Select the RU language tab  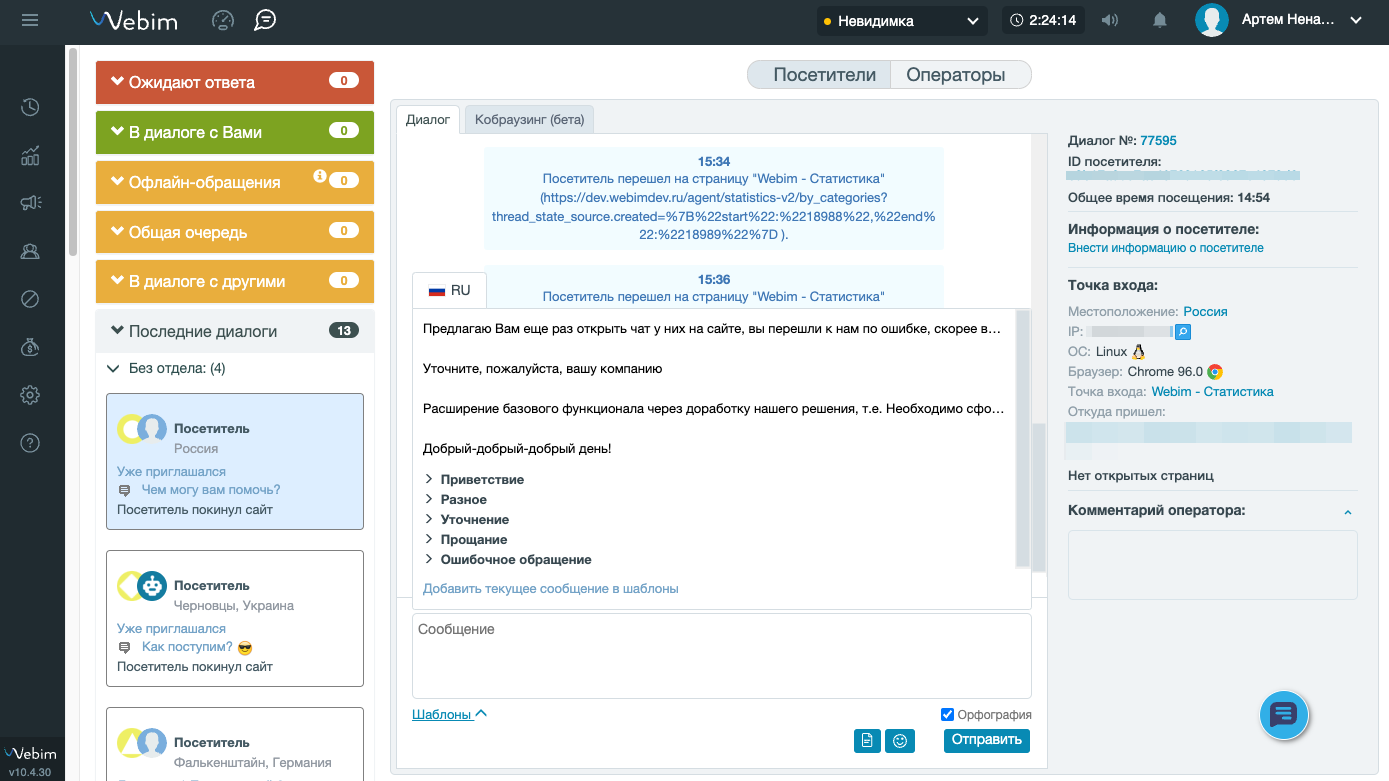coord(449,291)
